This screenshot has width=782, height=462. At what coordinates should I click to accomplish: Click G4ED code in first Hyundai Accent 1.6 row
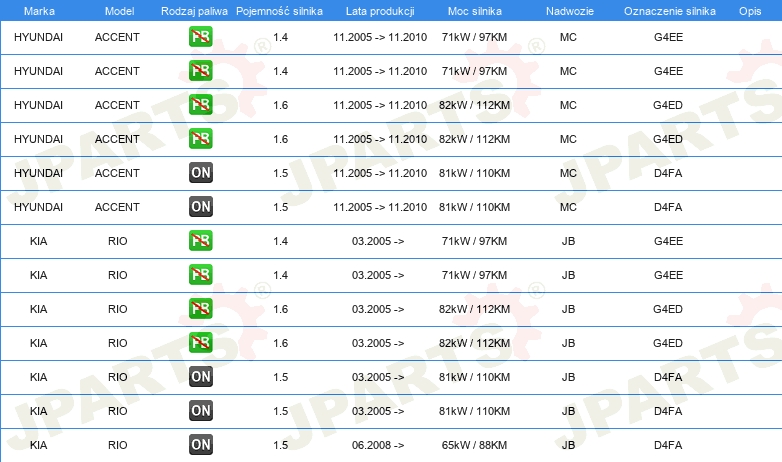click(x=668, y=105)
